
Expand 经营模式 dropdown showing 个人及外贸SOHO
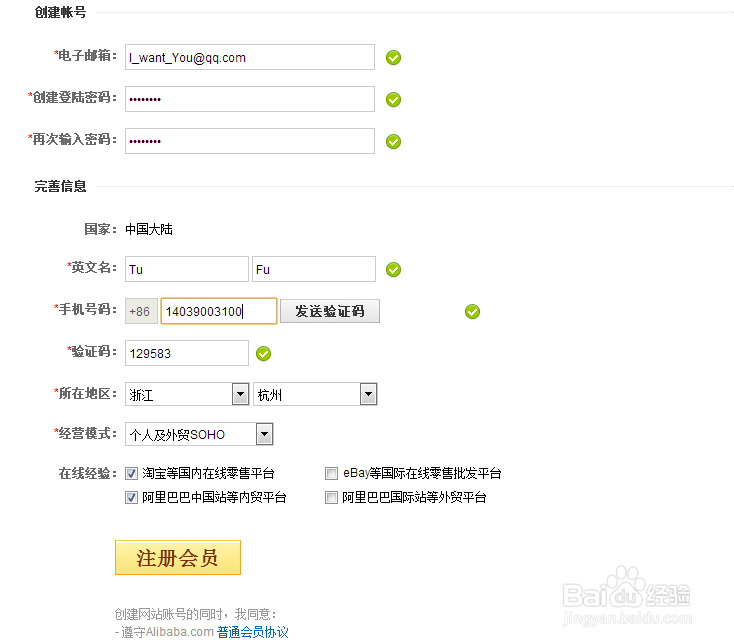coord(199,434)
